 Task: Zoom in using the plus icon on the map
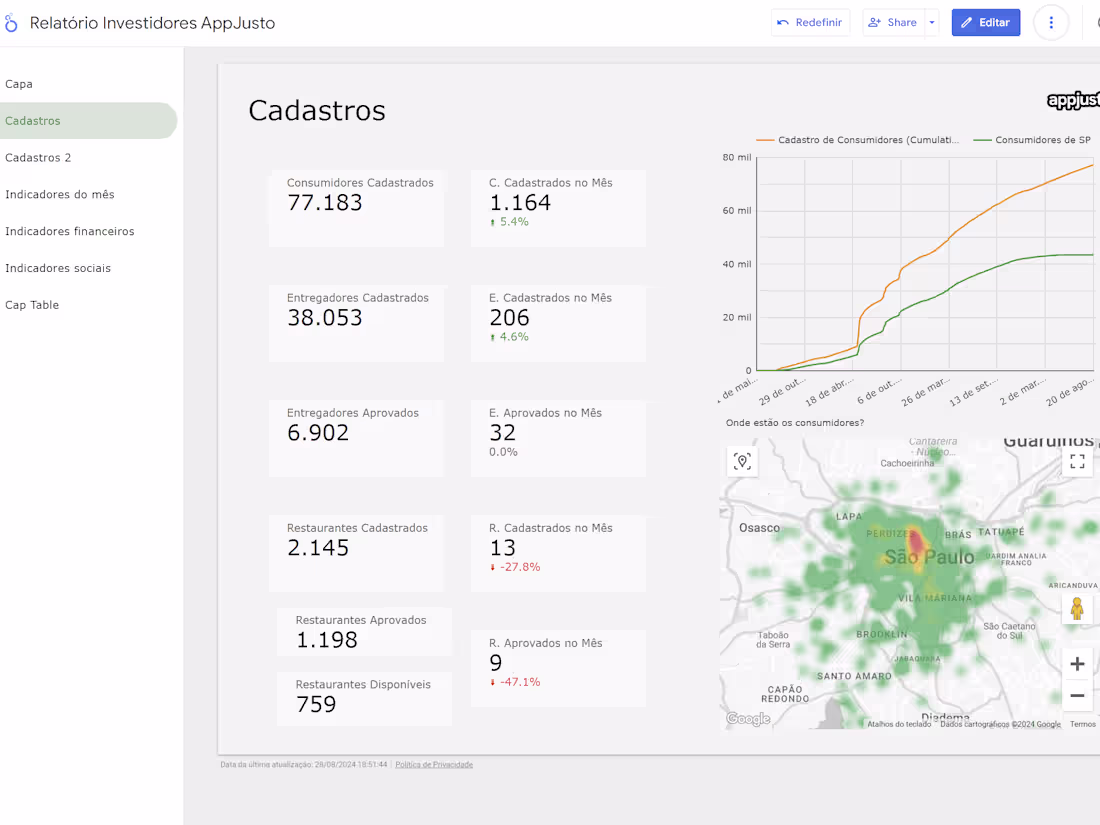click(x=1077, y=663)
